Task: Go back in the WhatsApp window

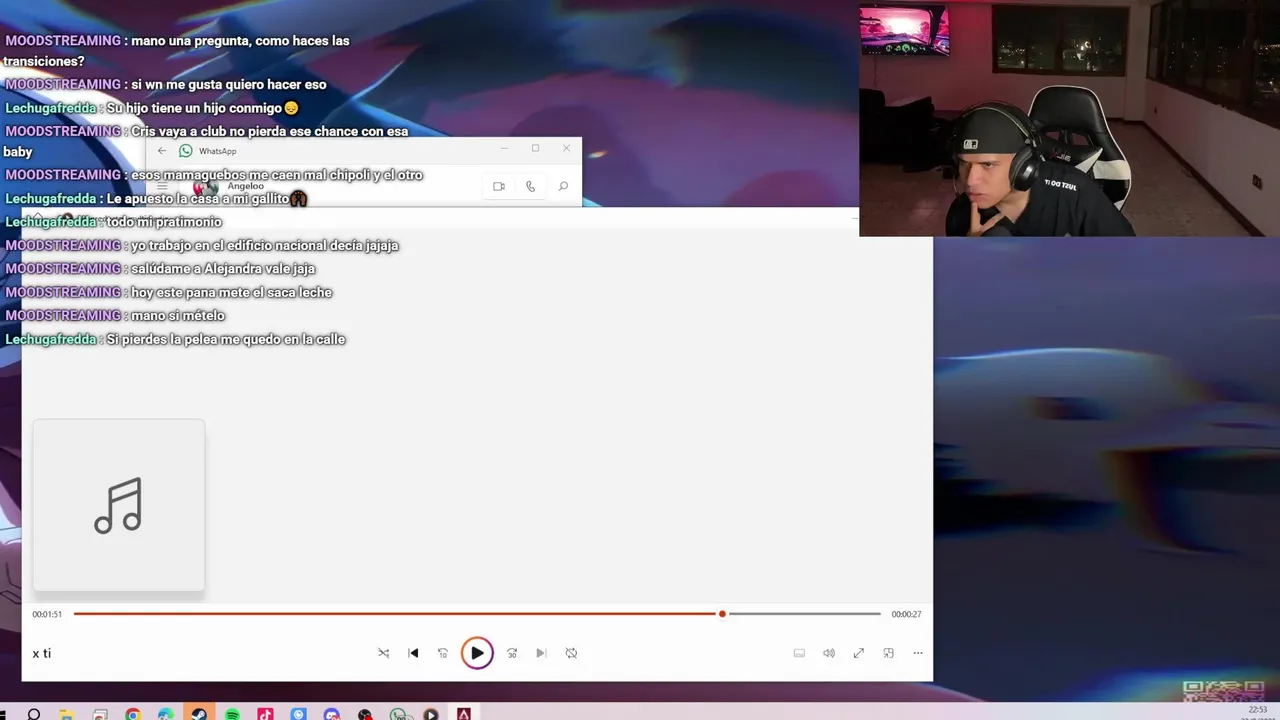Action: (162, 151)
